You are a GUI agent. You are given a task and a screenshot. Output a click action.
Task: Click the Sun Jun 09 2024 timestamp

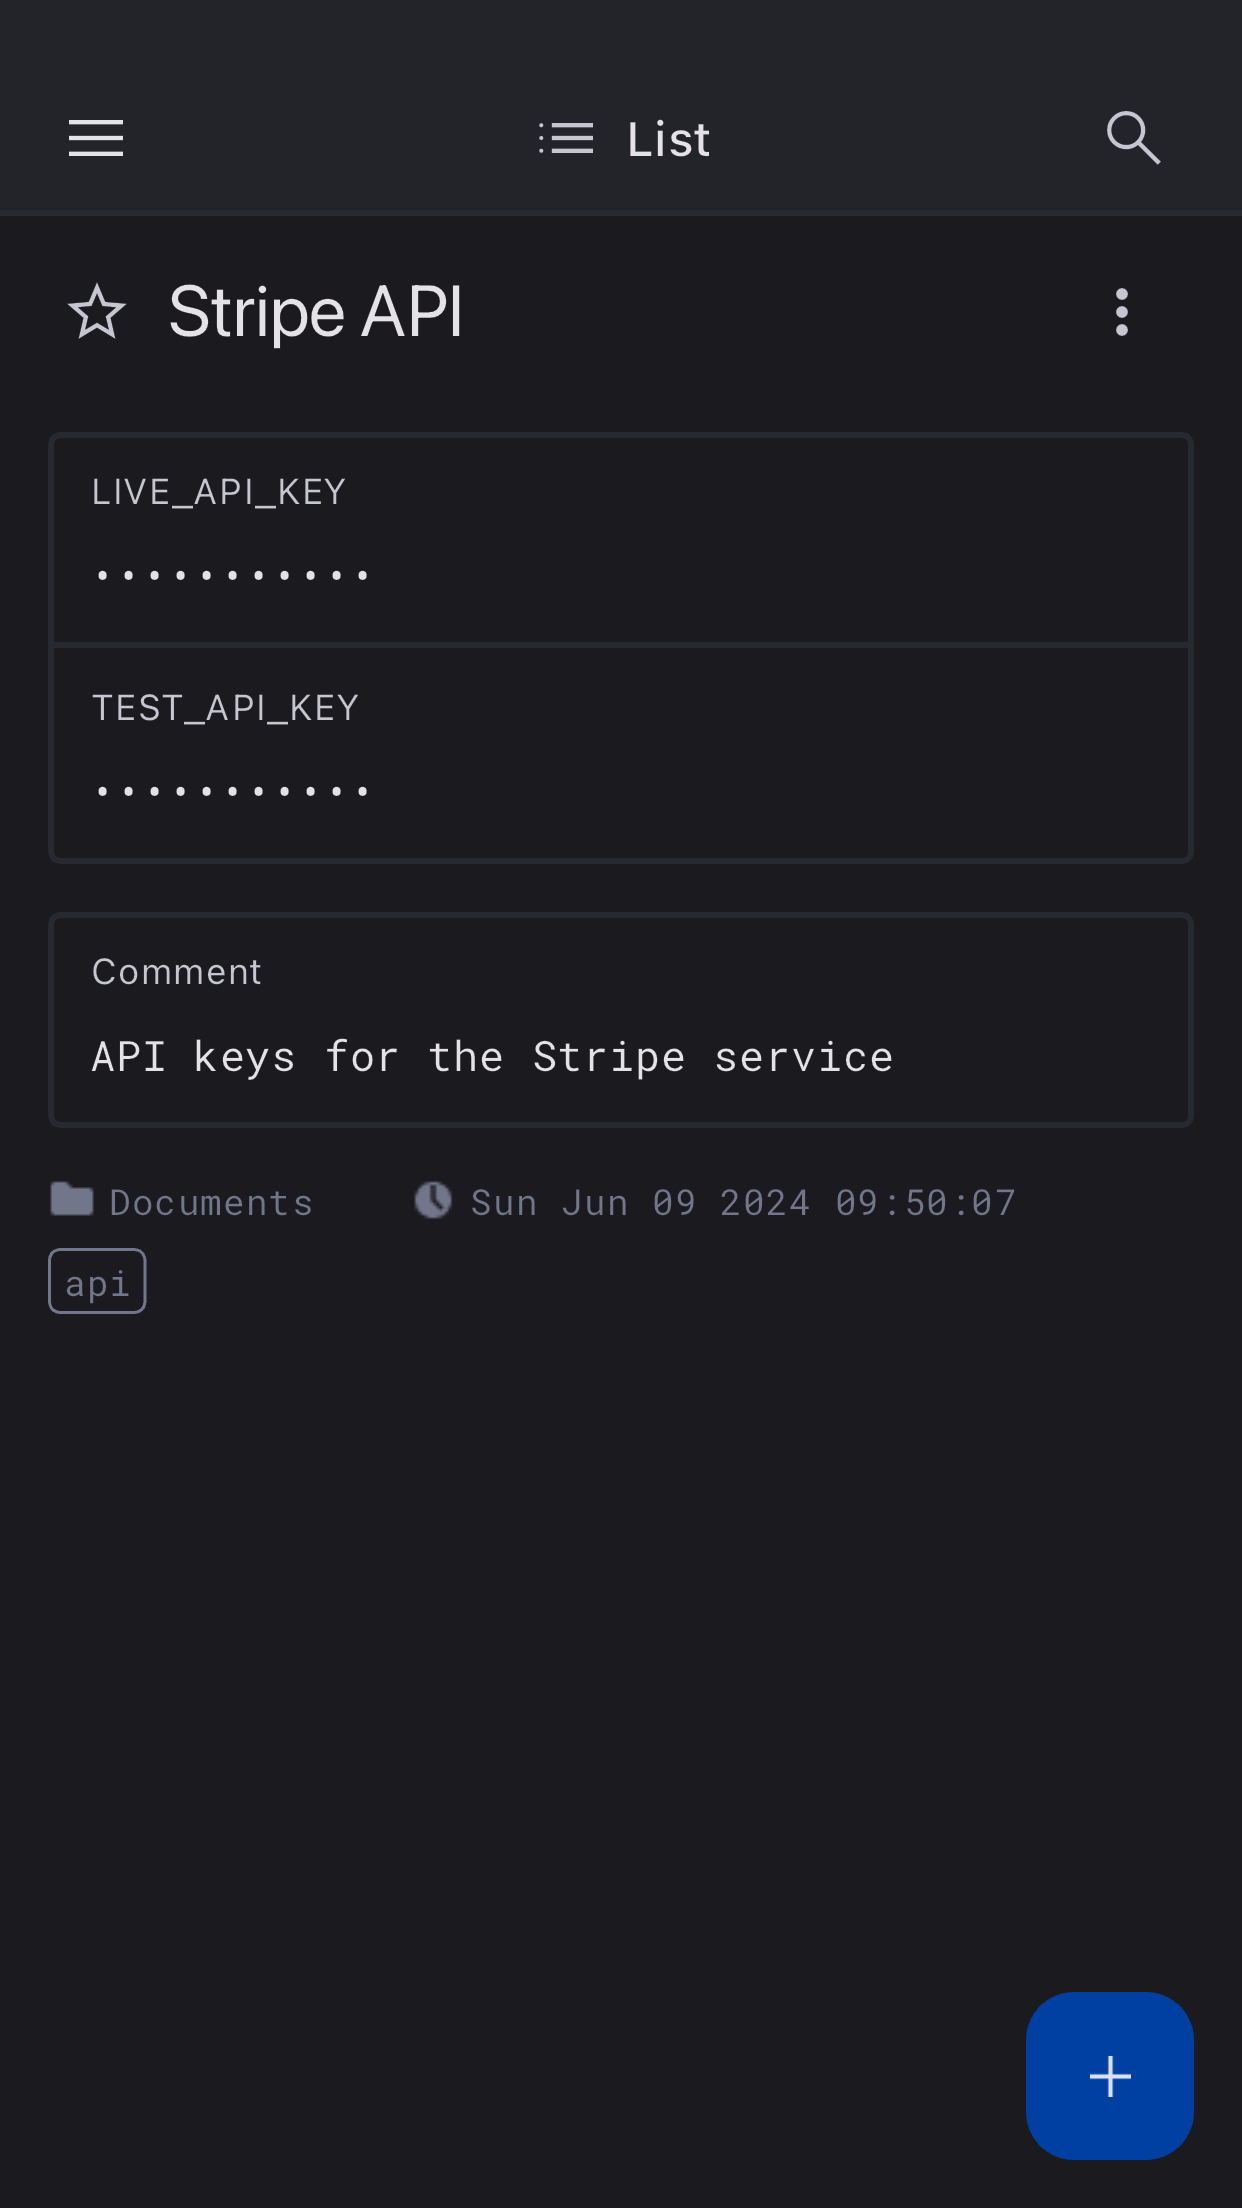click(x=743, y=1202)
